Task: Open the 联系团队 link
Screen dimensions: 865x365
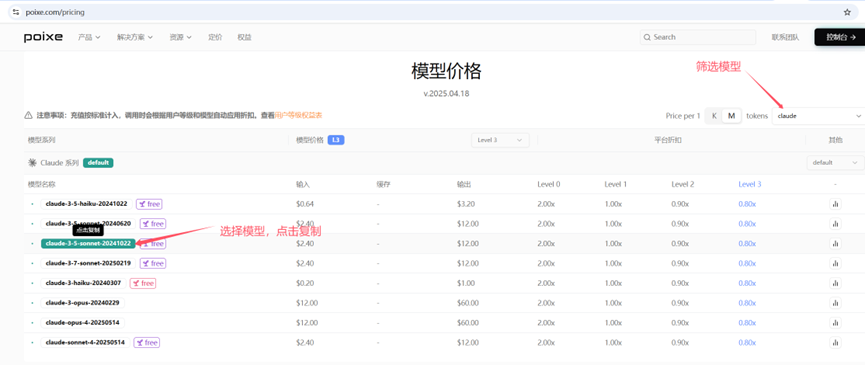Action: 785,37
